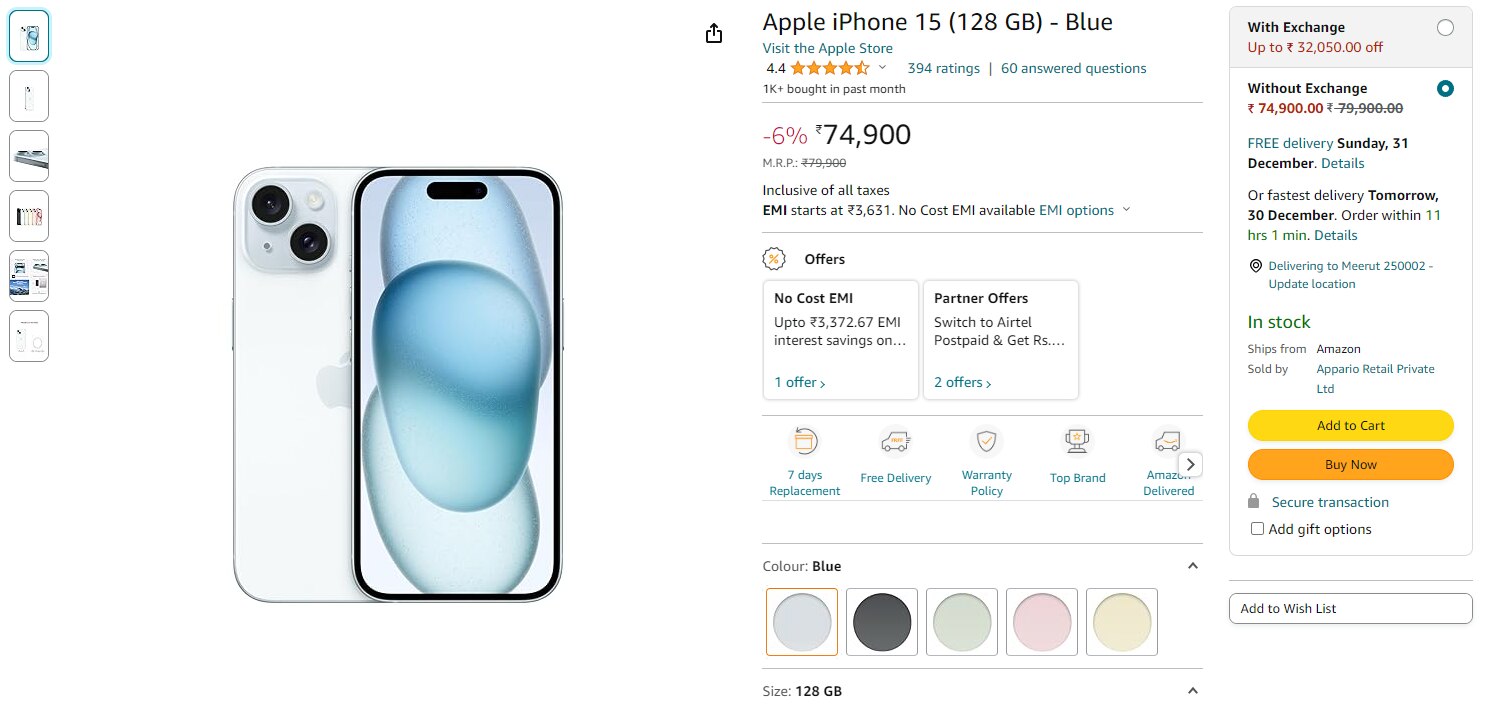The image size is (1512, 707).
Task: Open the Partner Offers card
Action: click(1000, 340)
